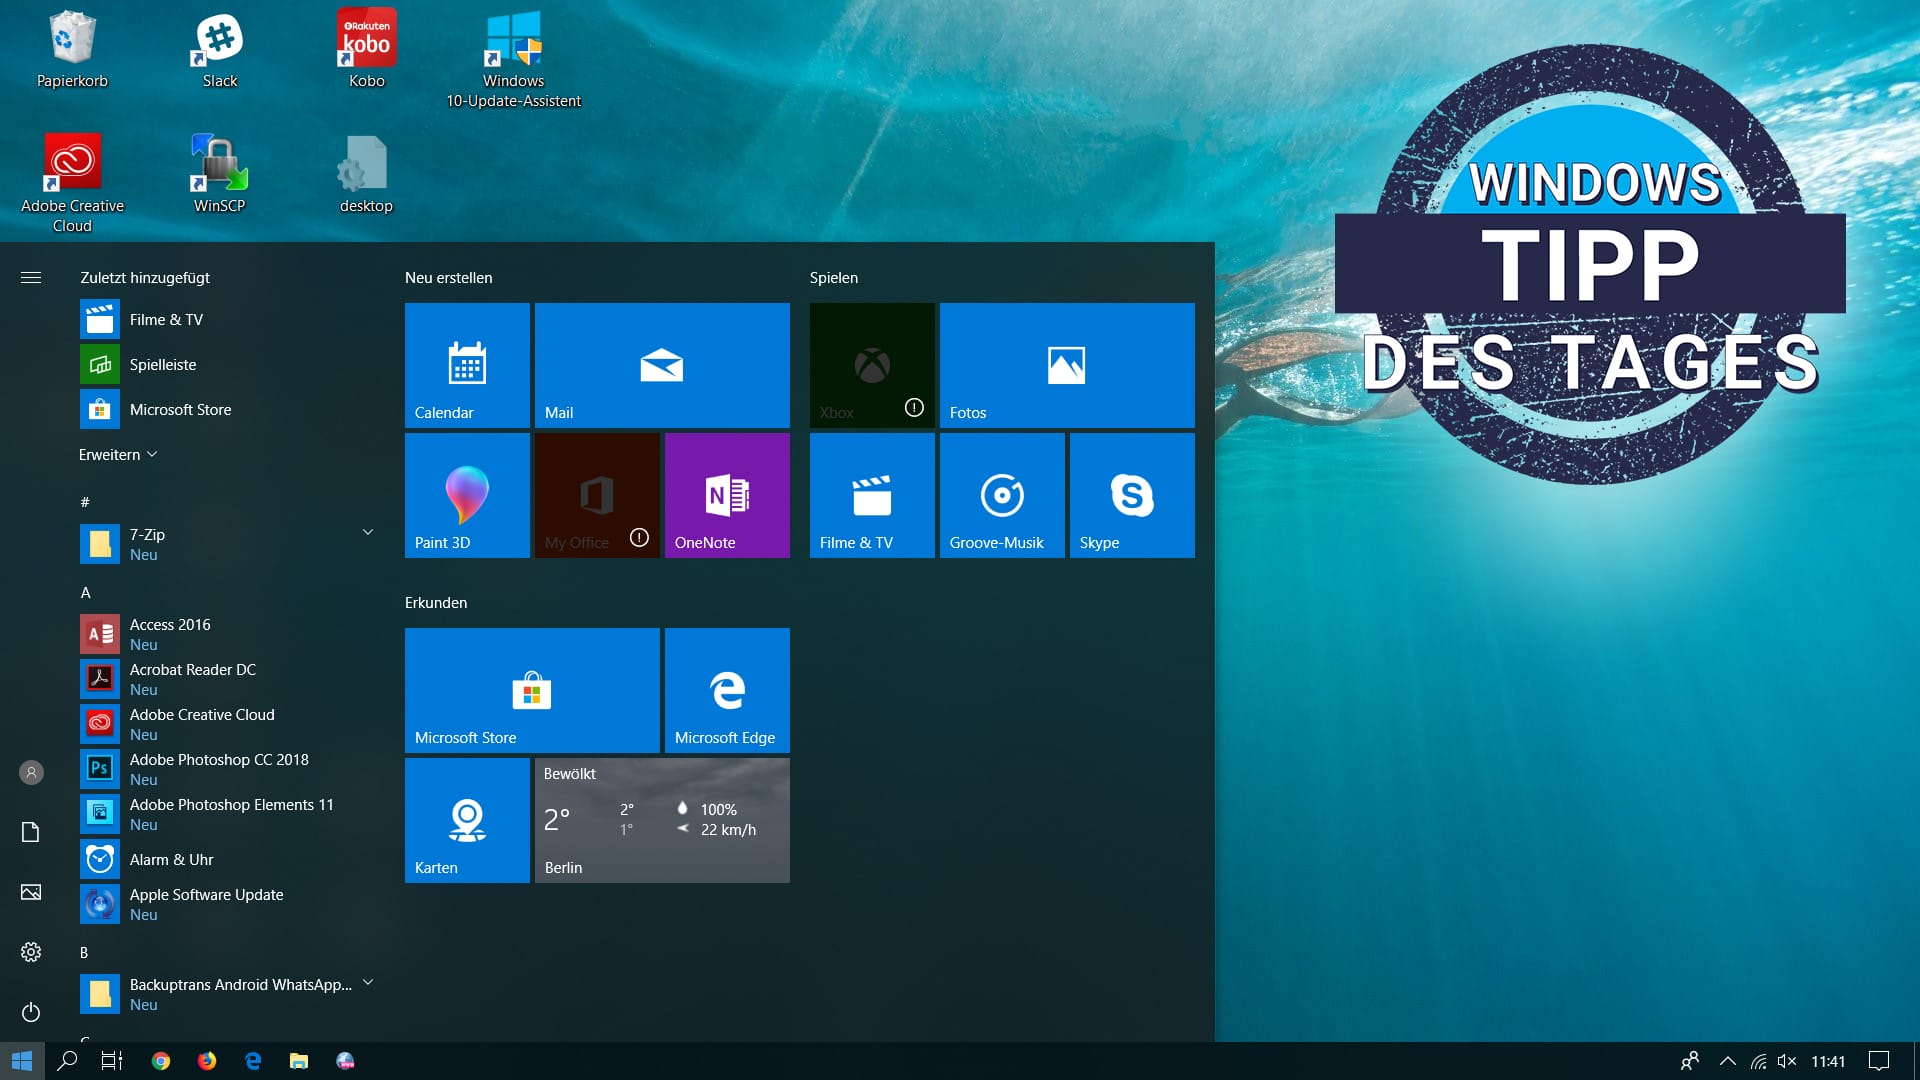
Task: Open Documents from the Start sidebar
Action: (31, 832)
